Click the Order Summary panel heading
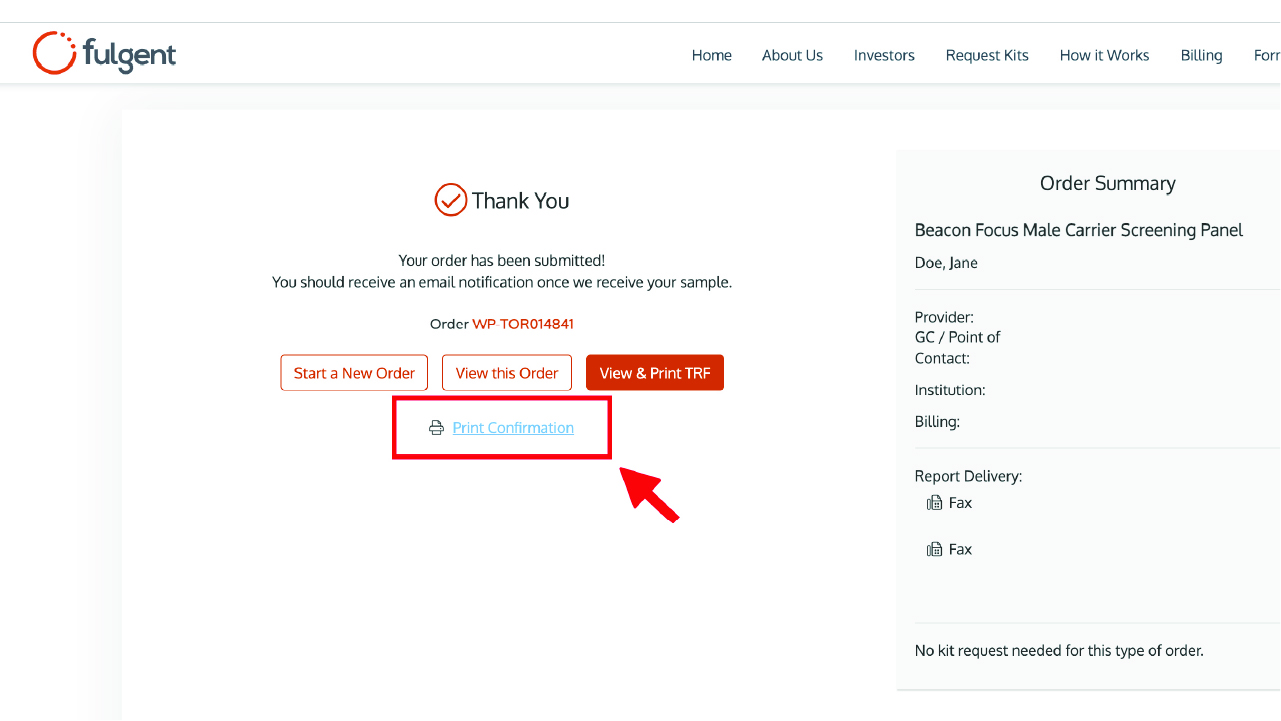The width and height of the screenshot is (1281, 721). [1107, 183]
